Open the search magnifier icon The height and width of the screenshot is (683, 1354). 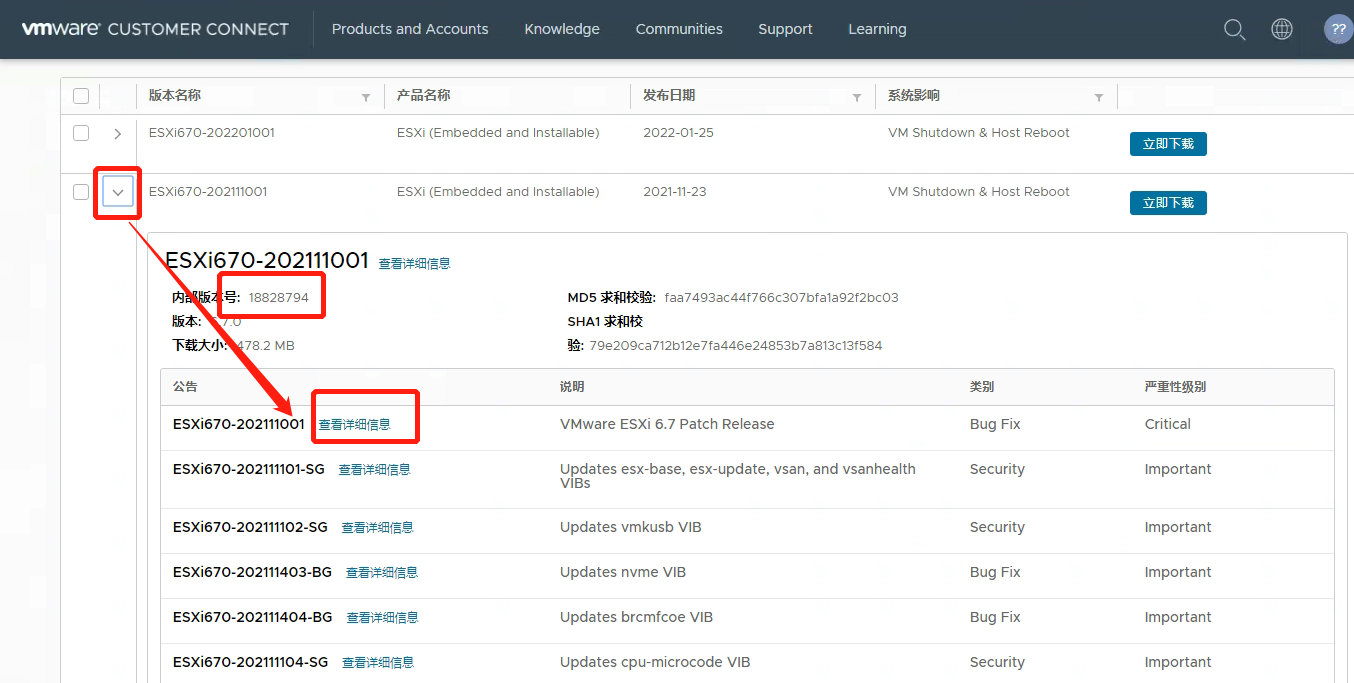point(1234,29)
